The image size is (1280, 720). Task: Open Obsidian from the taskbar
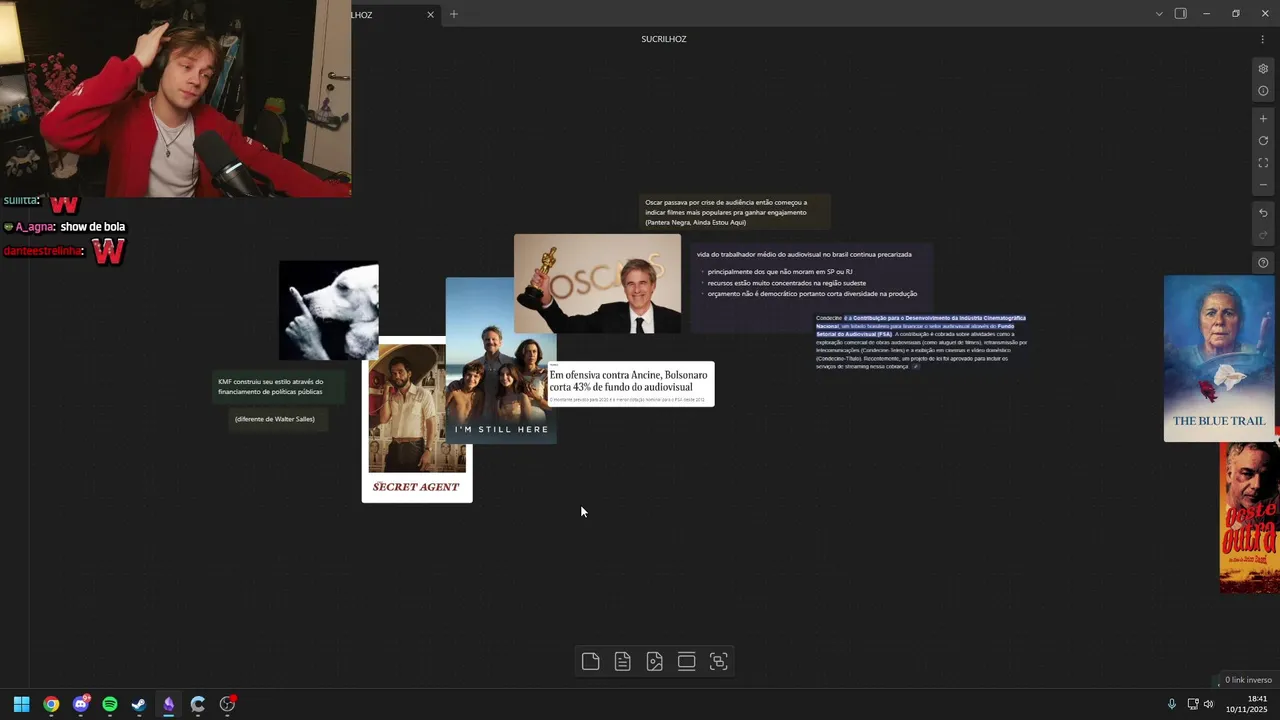point(168,704)
